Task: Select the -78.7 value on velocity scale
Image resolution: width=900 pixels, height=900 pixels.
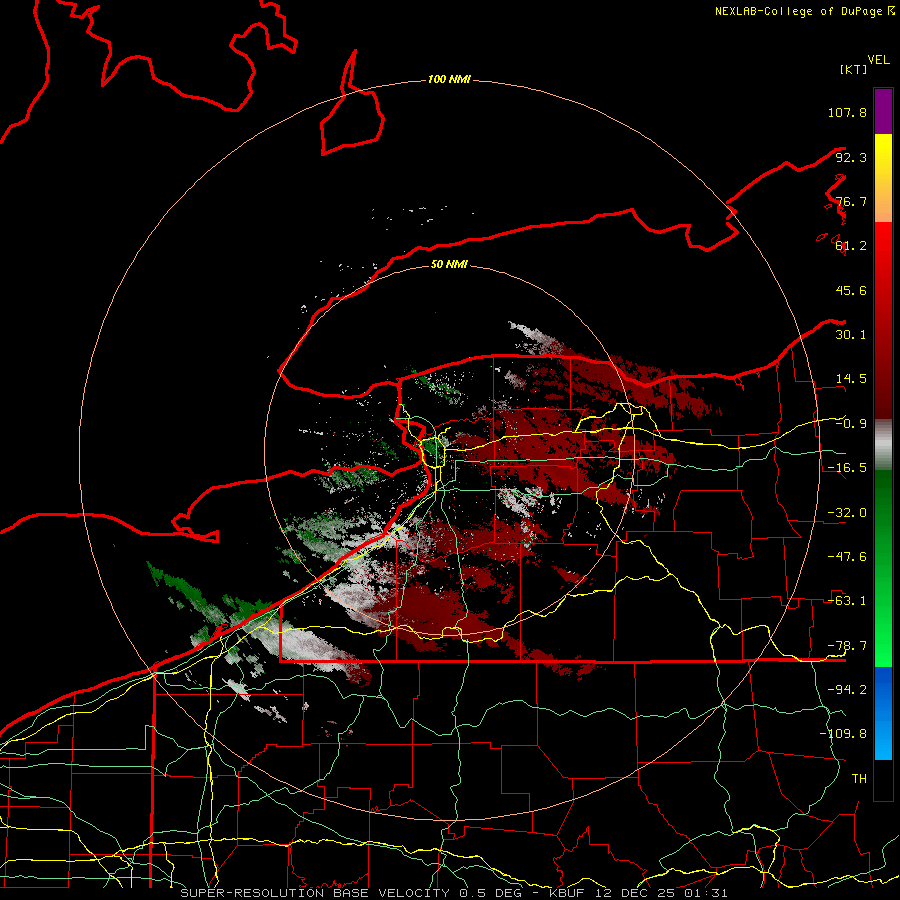Action: [847, 646]
